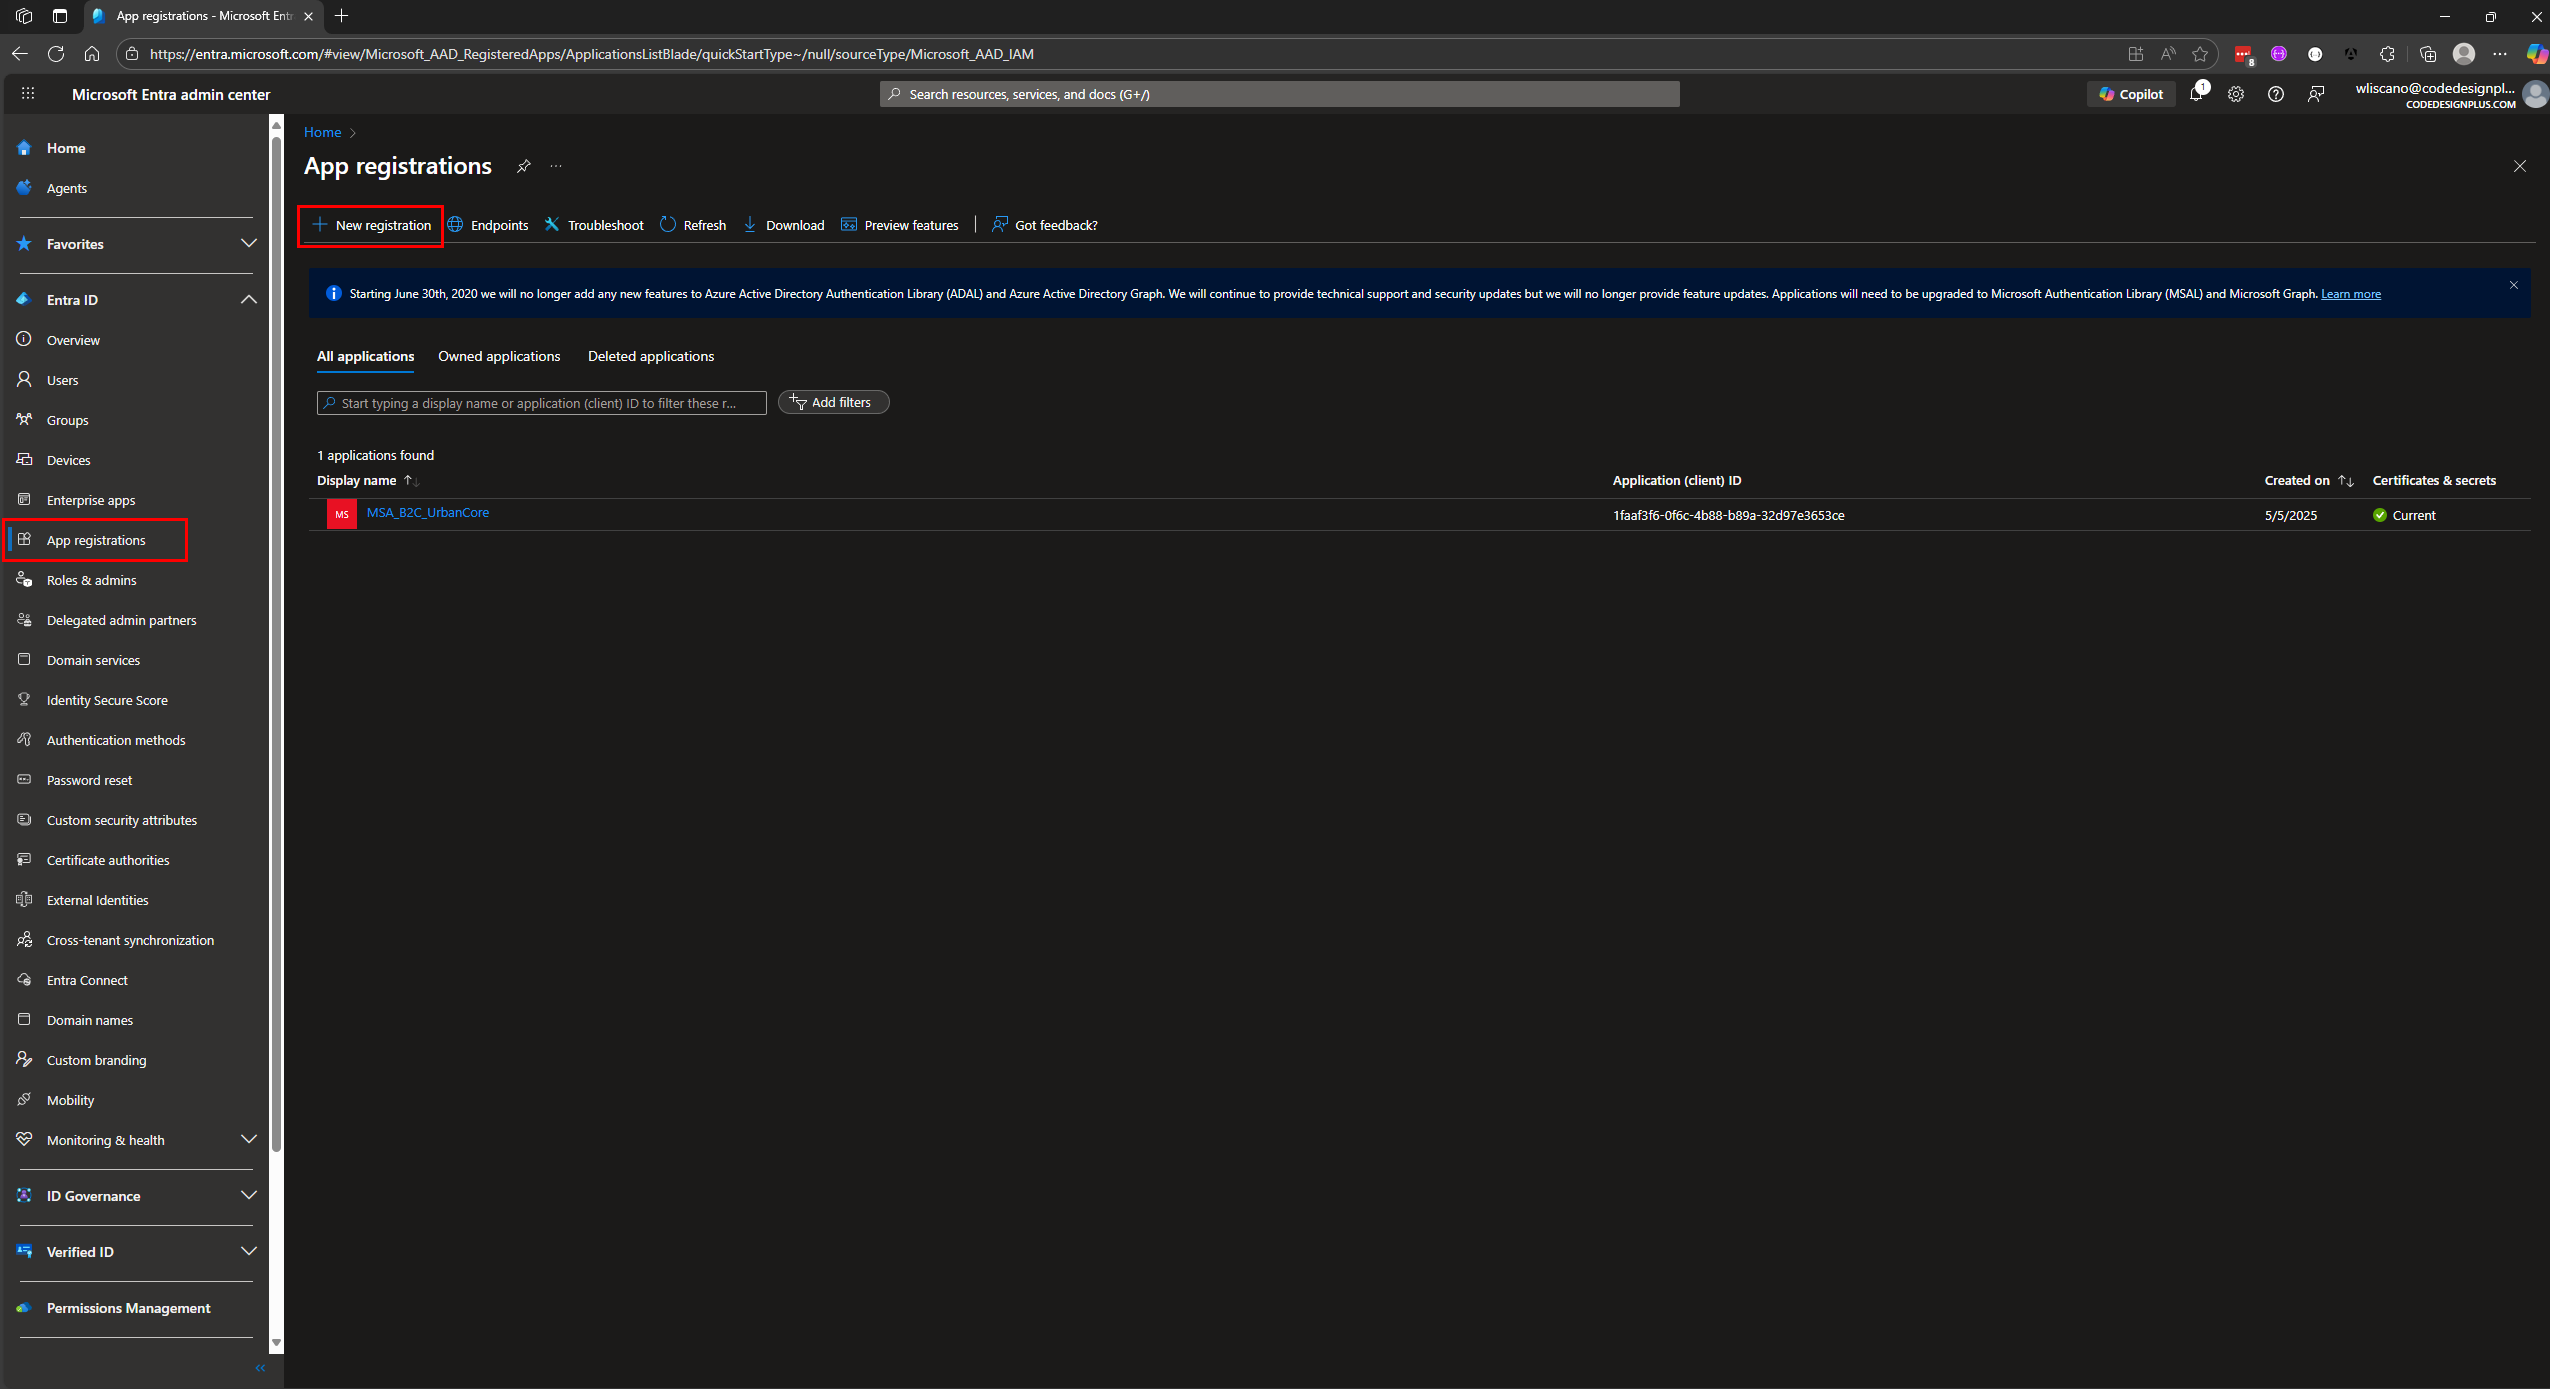Viewport: 2550px width, 1389px height.
Task: Open Delegated admin partners
Action: pos(121,620)
